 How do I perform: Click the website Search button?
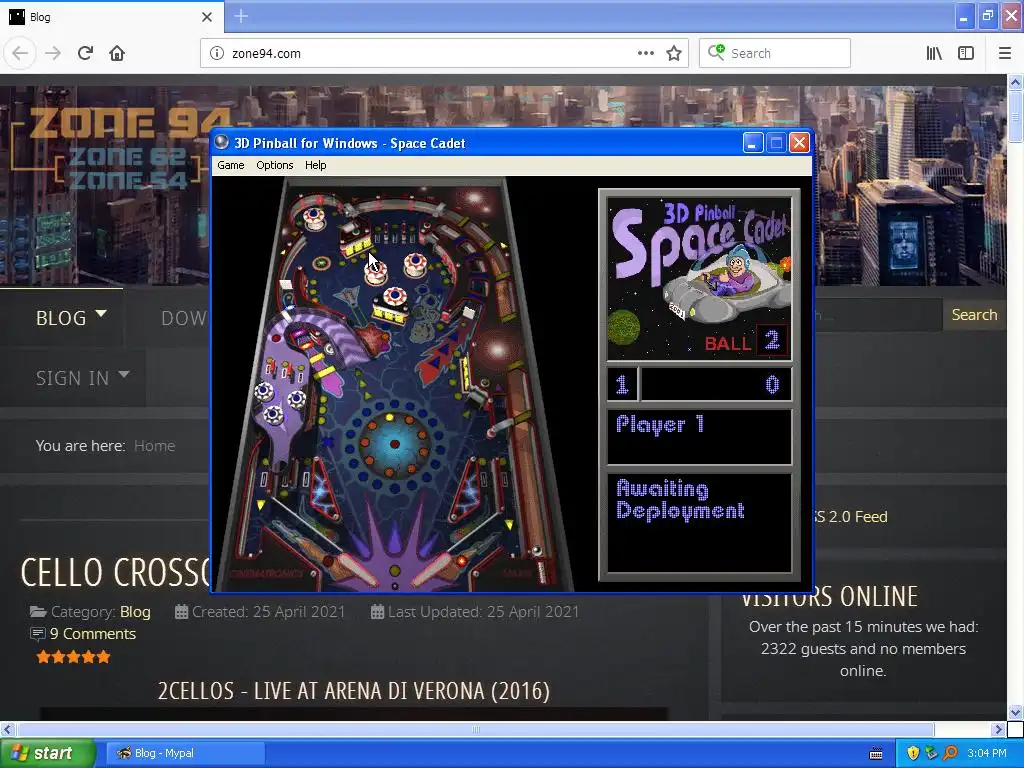coord(974,315)
